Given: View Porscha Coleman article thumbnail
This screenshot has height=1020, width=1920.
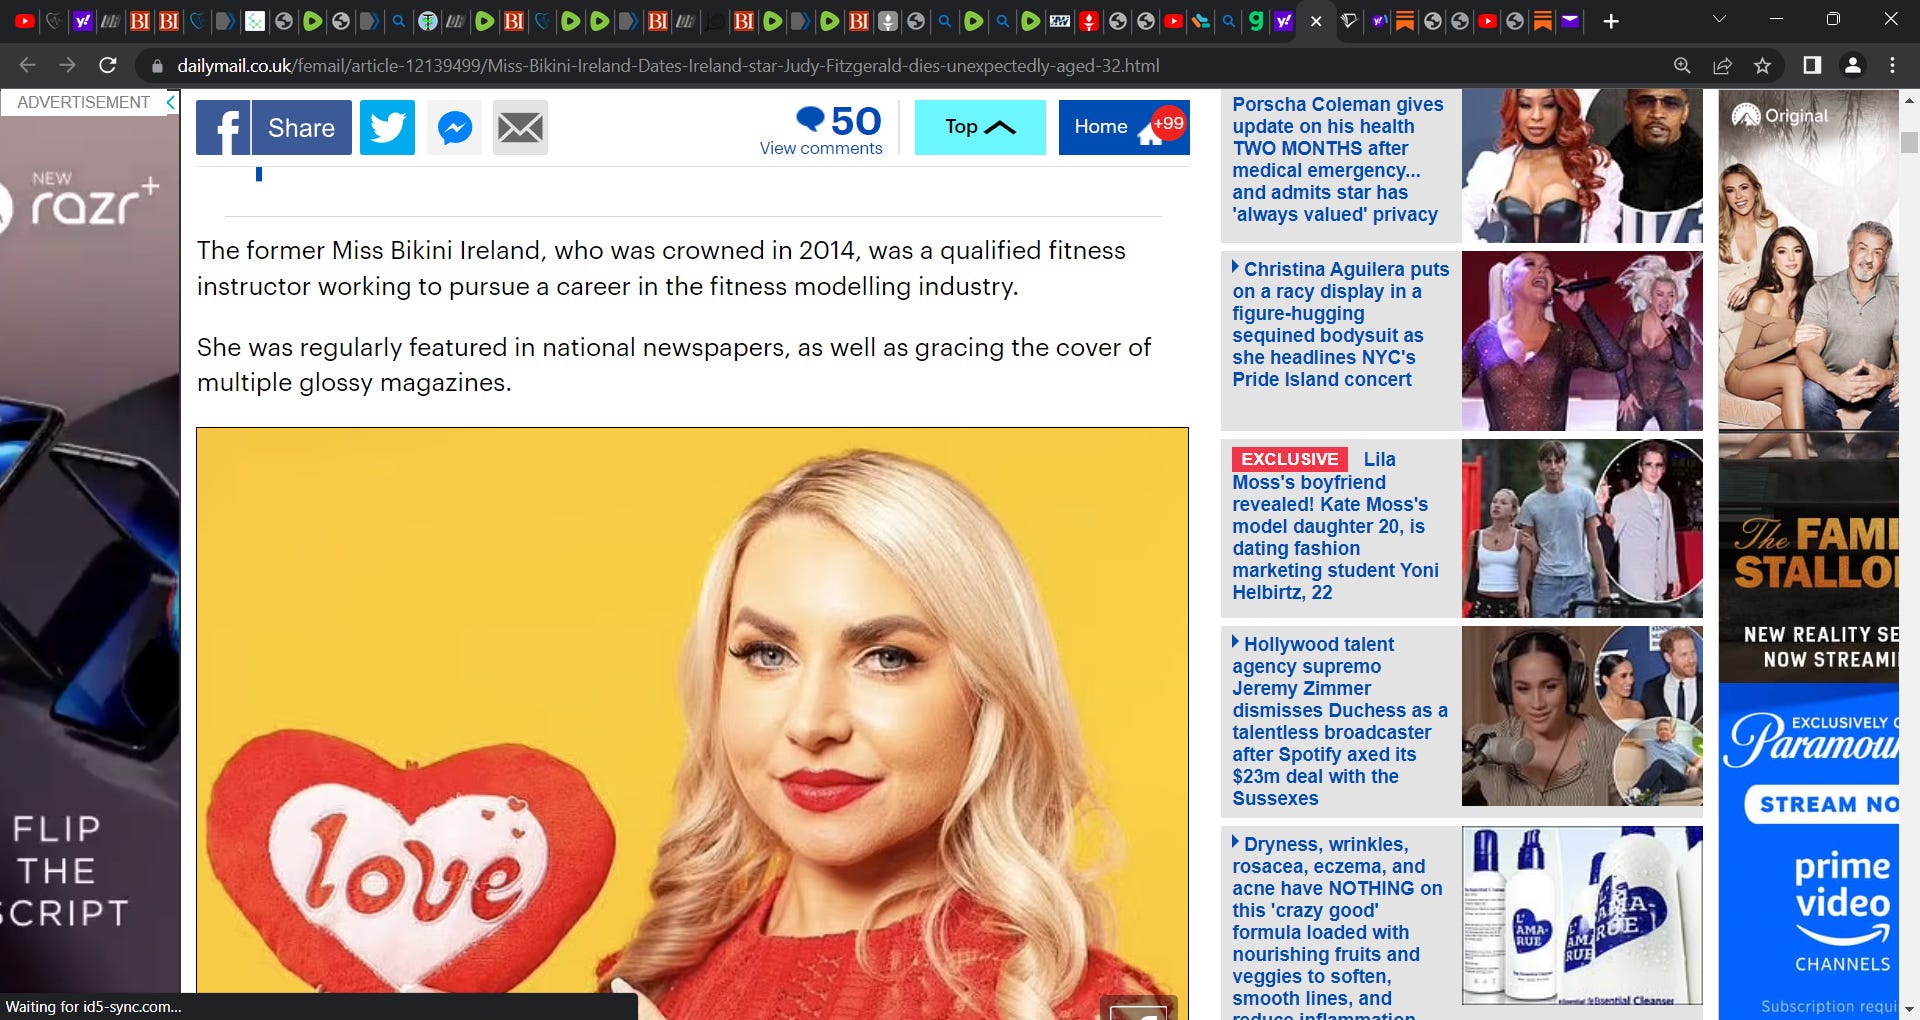Looking at the screenshot, I should [1582, 166].
